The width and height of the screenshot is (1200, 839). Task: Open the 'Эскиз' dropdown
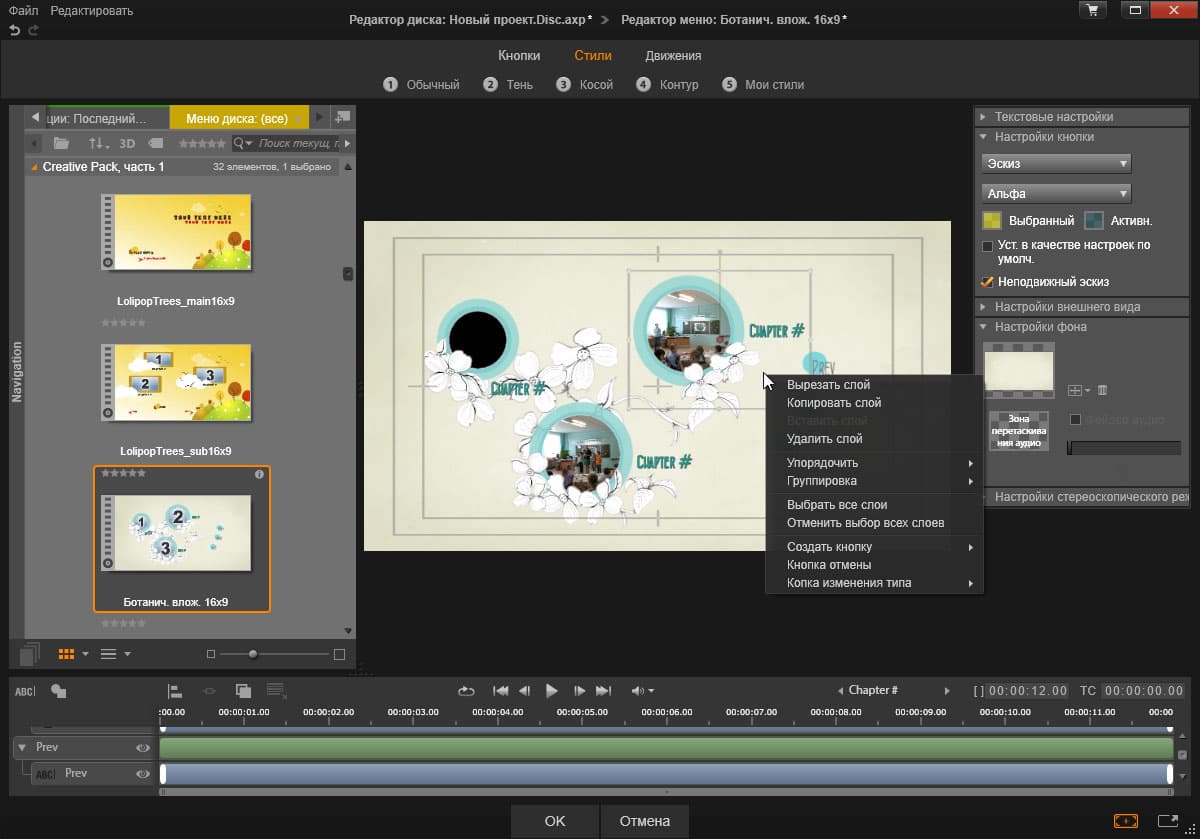1056,164
